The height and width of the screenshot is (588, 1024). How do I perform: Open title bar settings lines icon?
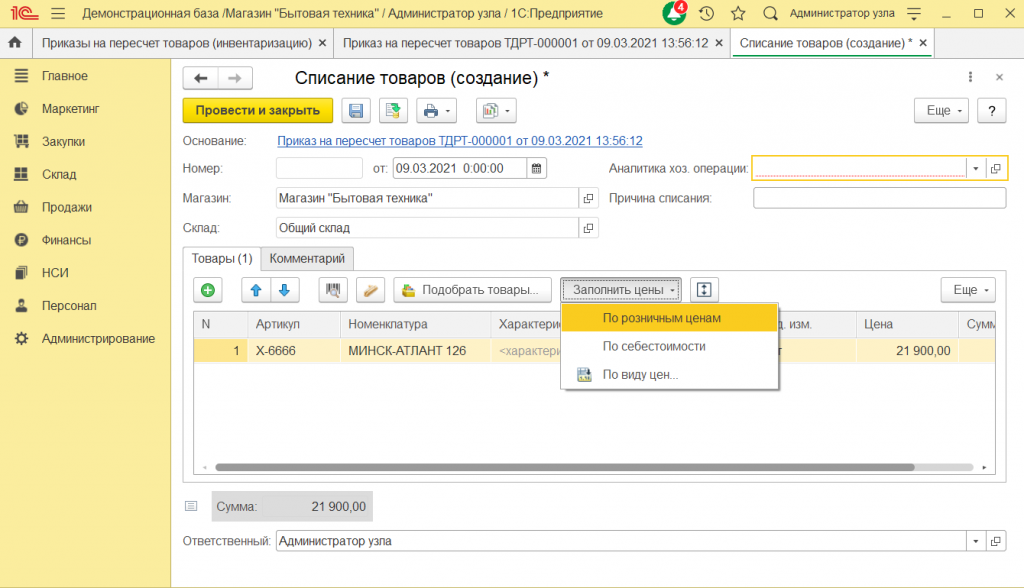[914, 13]
